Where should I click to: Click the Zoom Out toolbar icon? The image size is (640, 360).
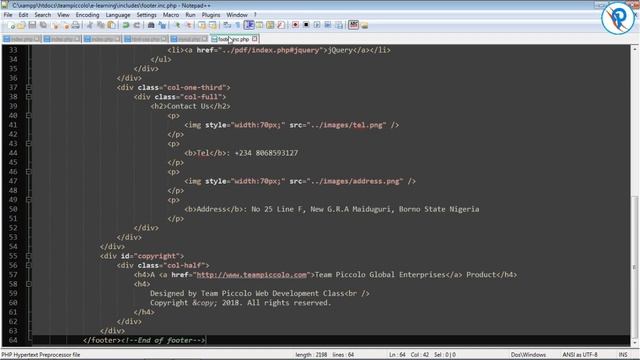tap(188, 25)
